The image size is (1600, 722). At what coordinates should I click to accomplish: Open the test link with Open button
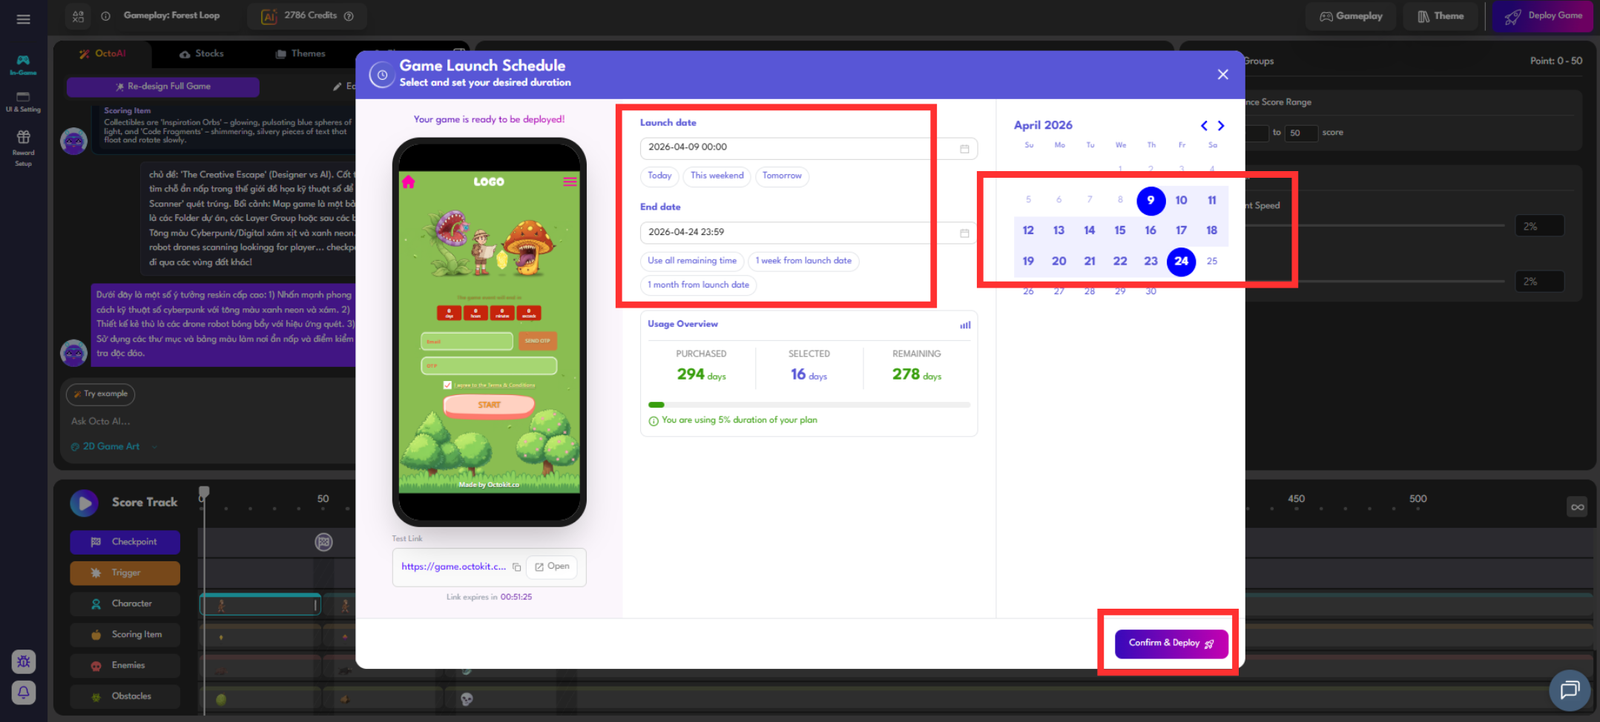tap(552, 567)
